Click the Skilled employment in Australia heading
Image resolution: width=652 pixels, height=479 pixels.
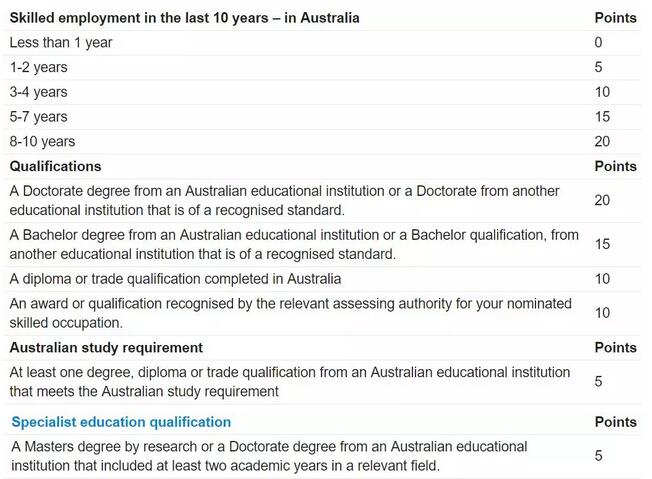(184, 18)
